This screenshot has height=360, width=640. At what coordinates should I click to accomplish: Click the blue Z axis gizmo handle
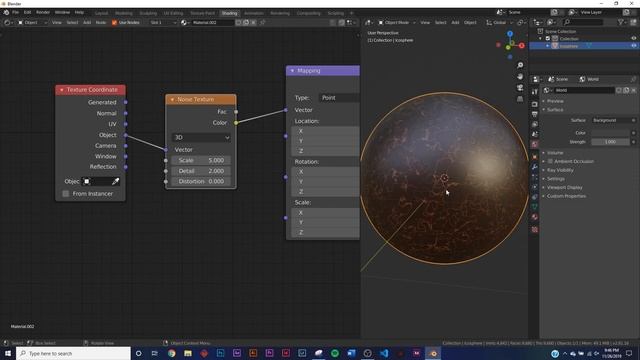tap(510, 34)
